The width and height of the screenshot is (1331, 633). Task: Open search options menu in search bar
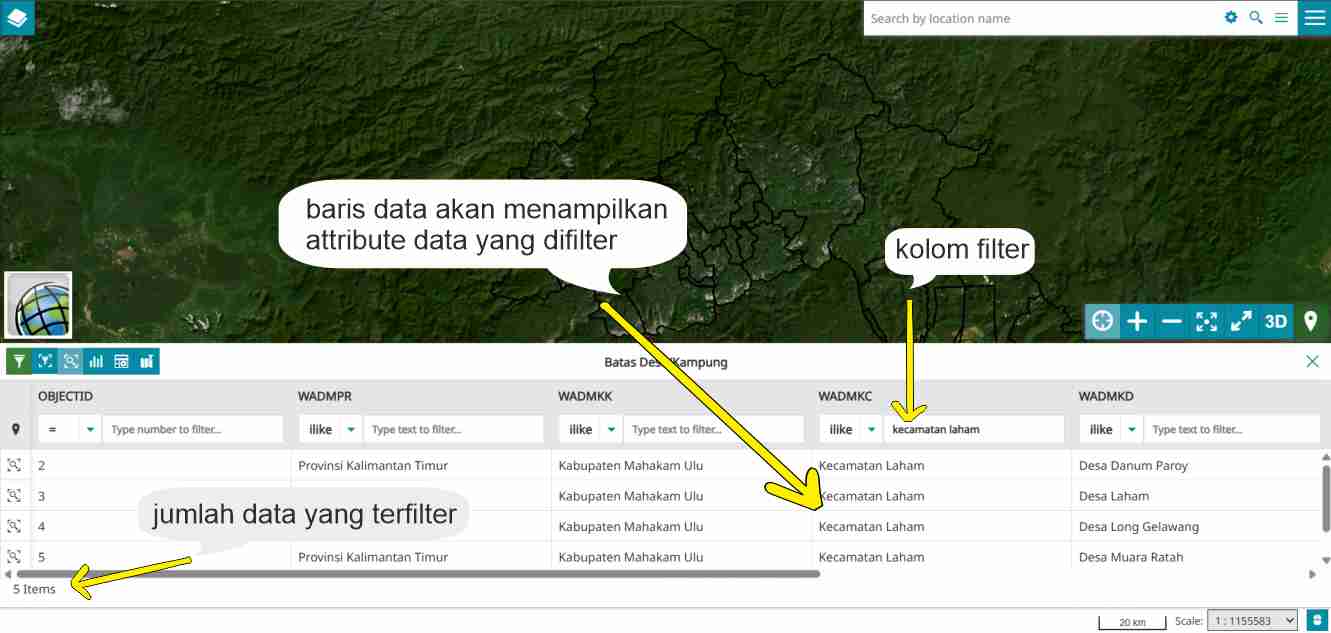pyautogui.click(x=1281, y=18)
